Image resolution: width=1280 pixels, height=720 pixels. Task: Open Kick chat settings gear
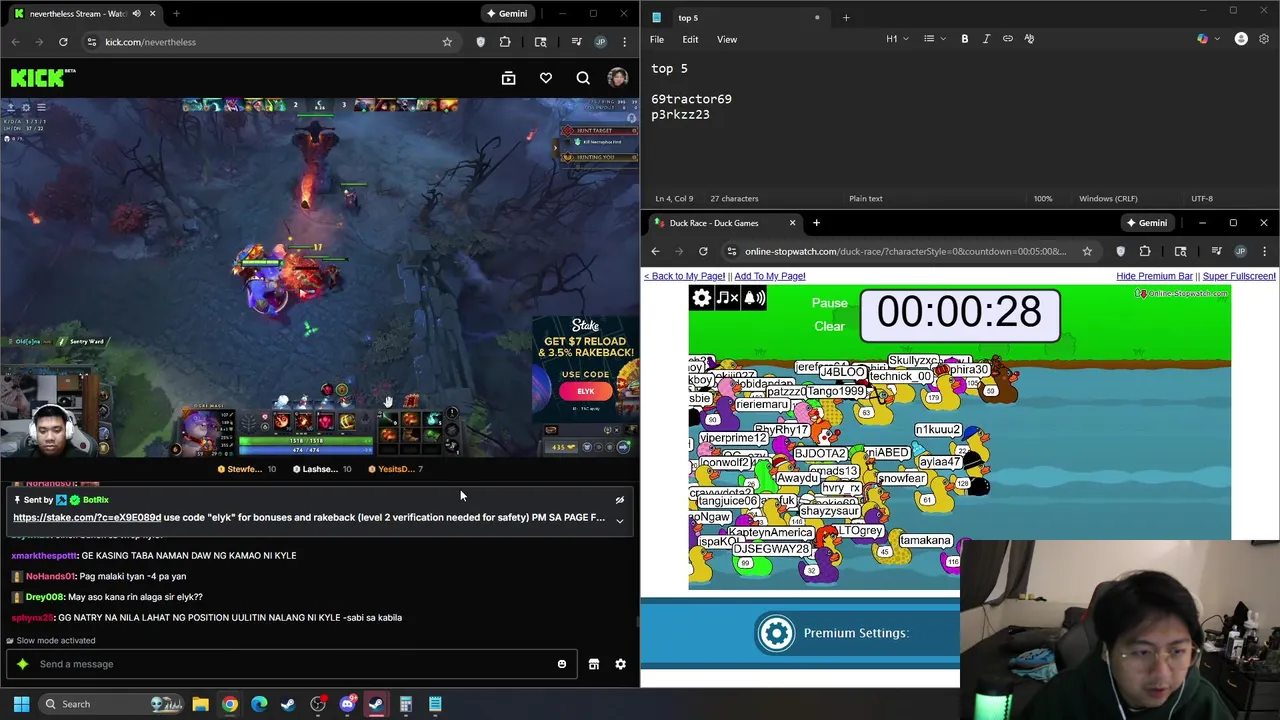coord(620,664)
